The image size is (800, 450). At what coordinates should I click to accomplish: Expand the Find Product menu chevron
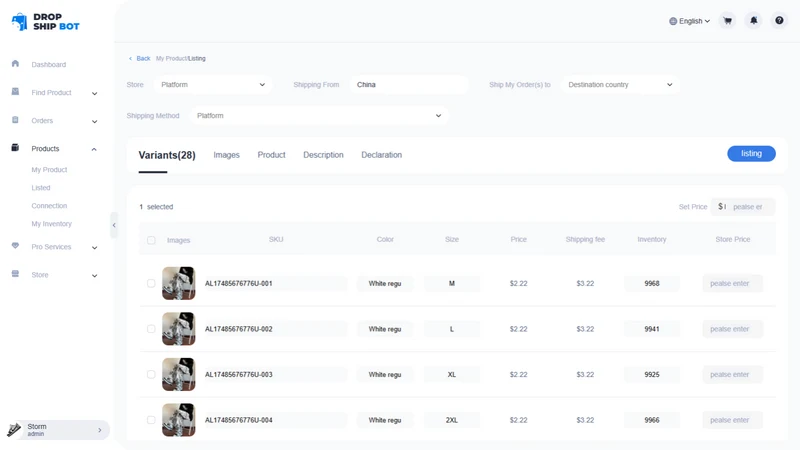pos(94,93)
